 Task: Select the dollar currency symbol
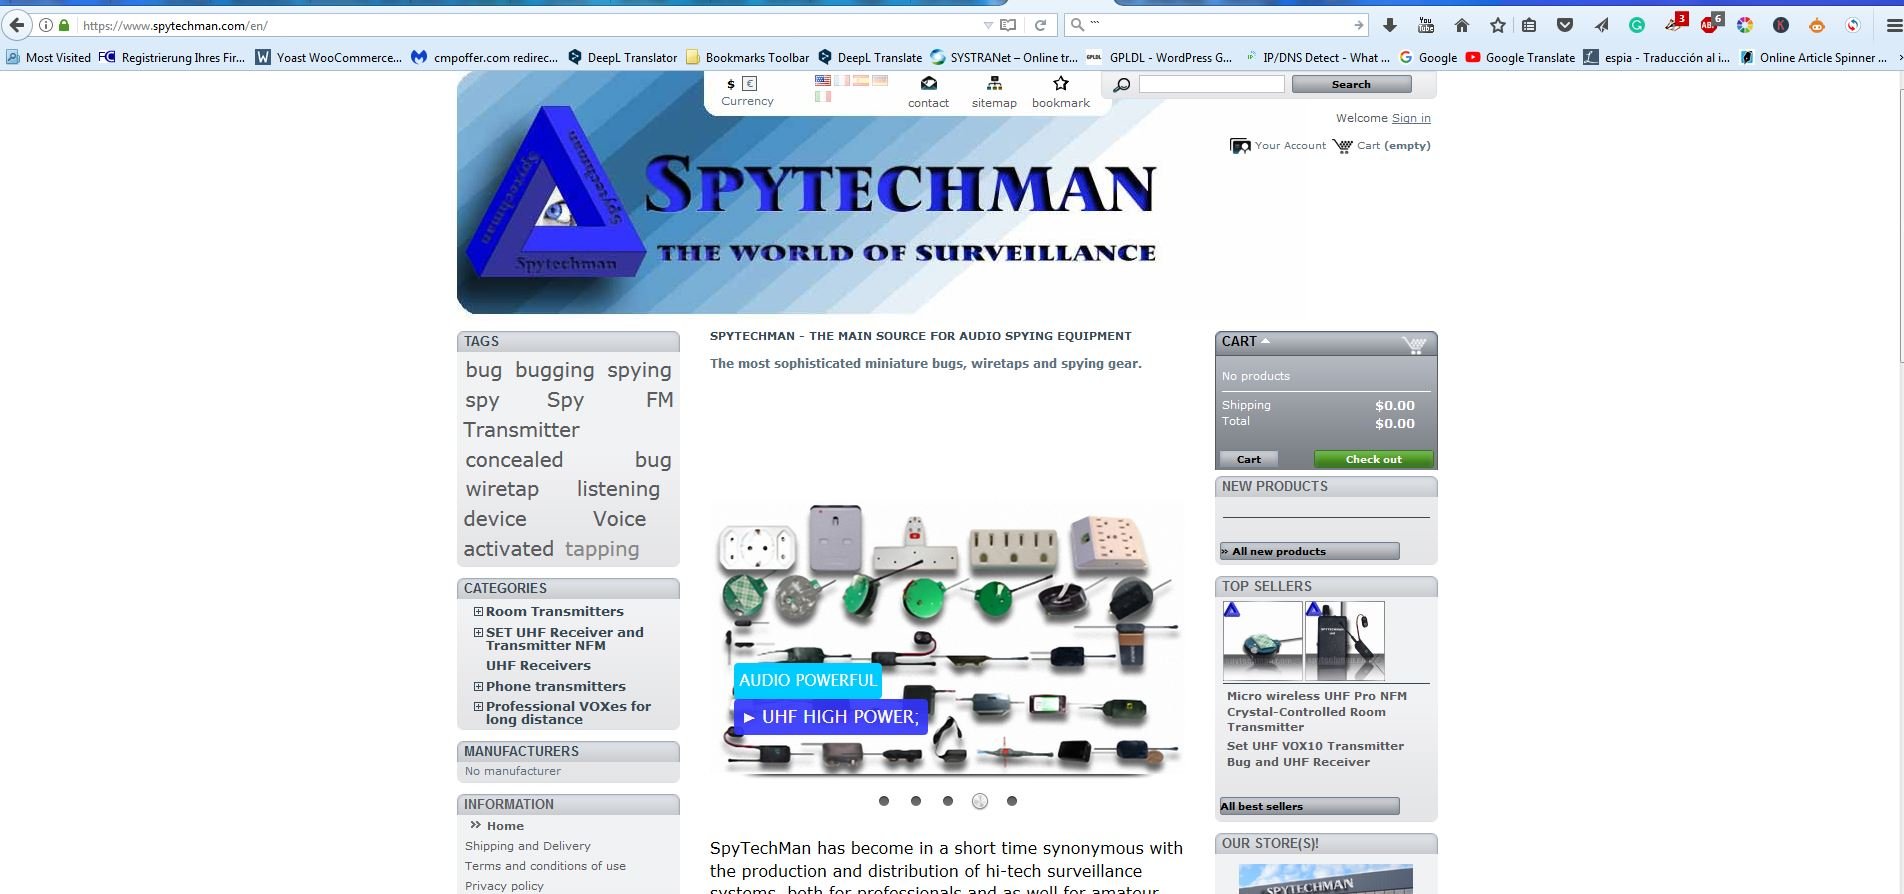click(731, 84)
